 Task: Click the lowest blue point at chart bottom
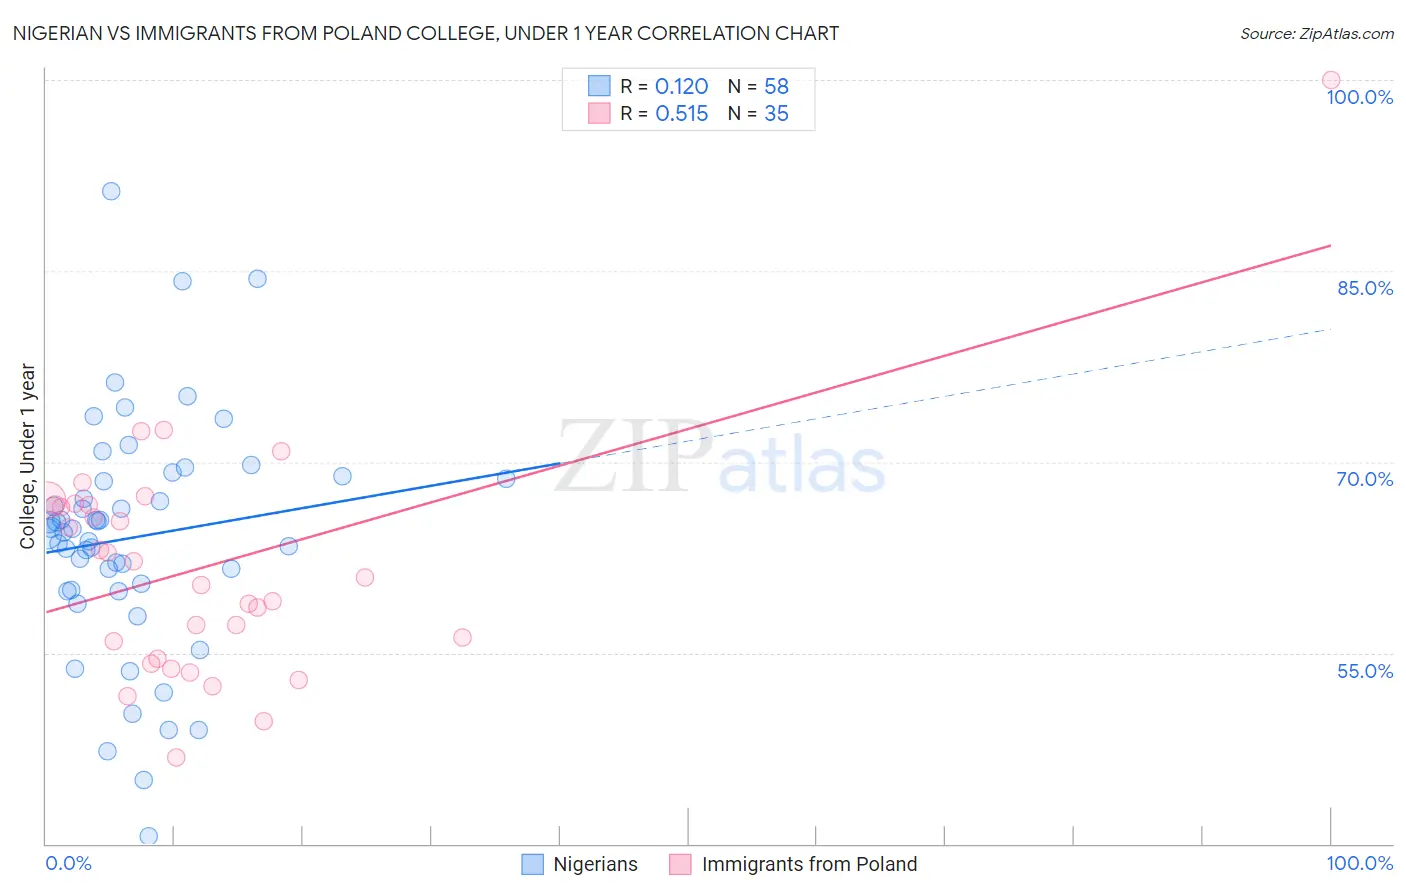(x=149, y=836)
